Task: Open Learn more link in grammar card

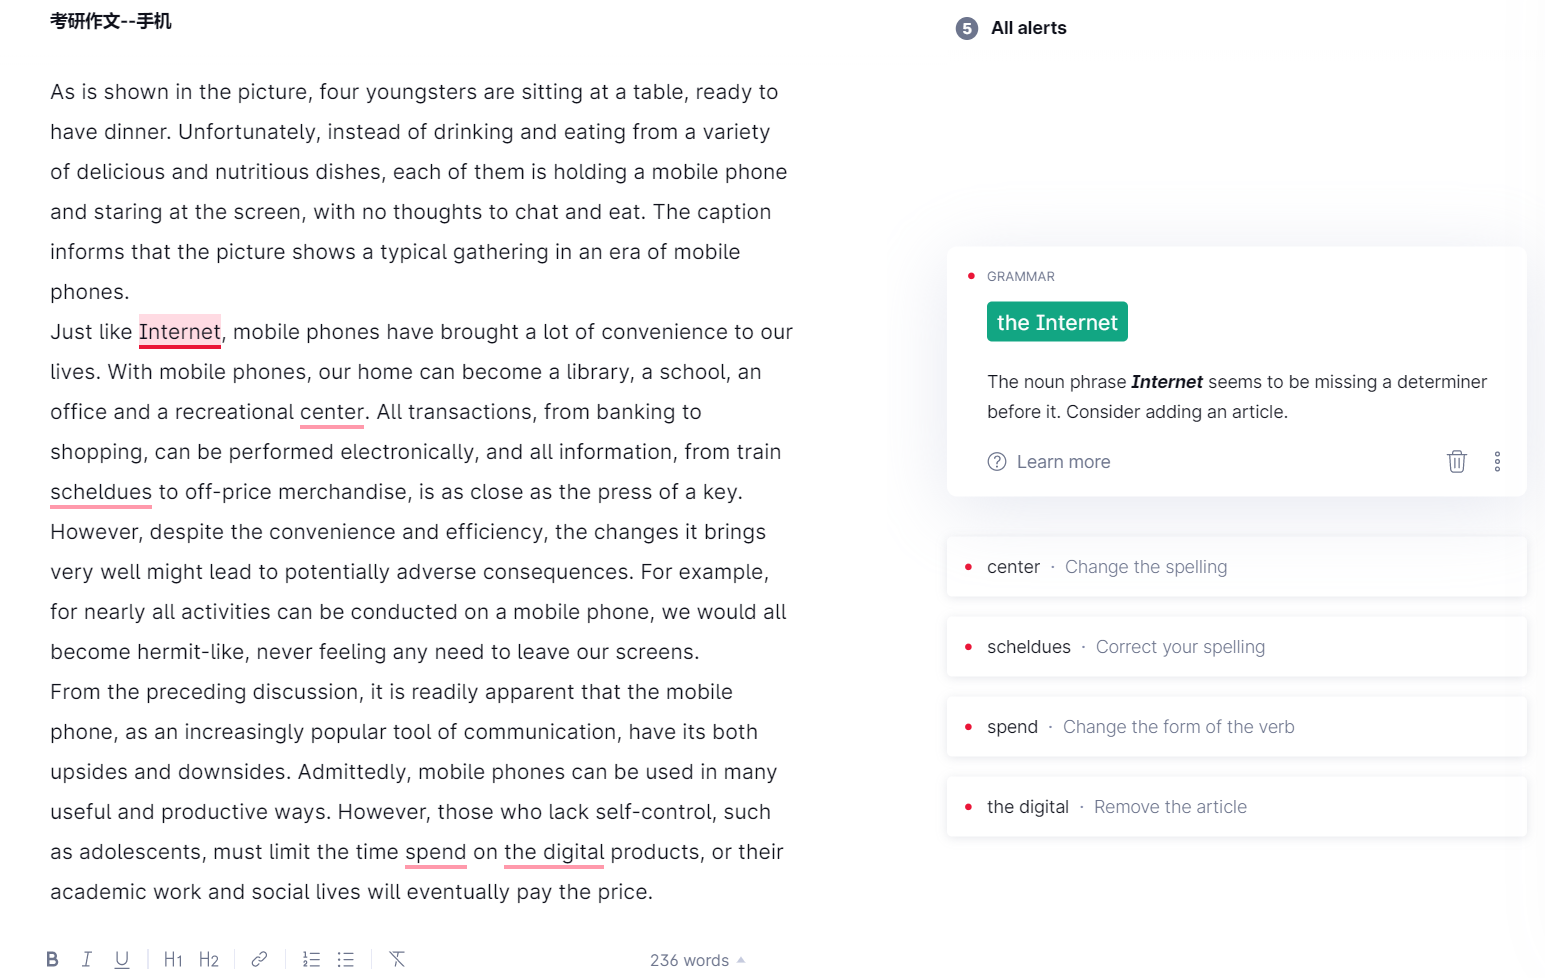Action: (x=1062, y=462)
